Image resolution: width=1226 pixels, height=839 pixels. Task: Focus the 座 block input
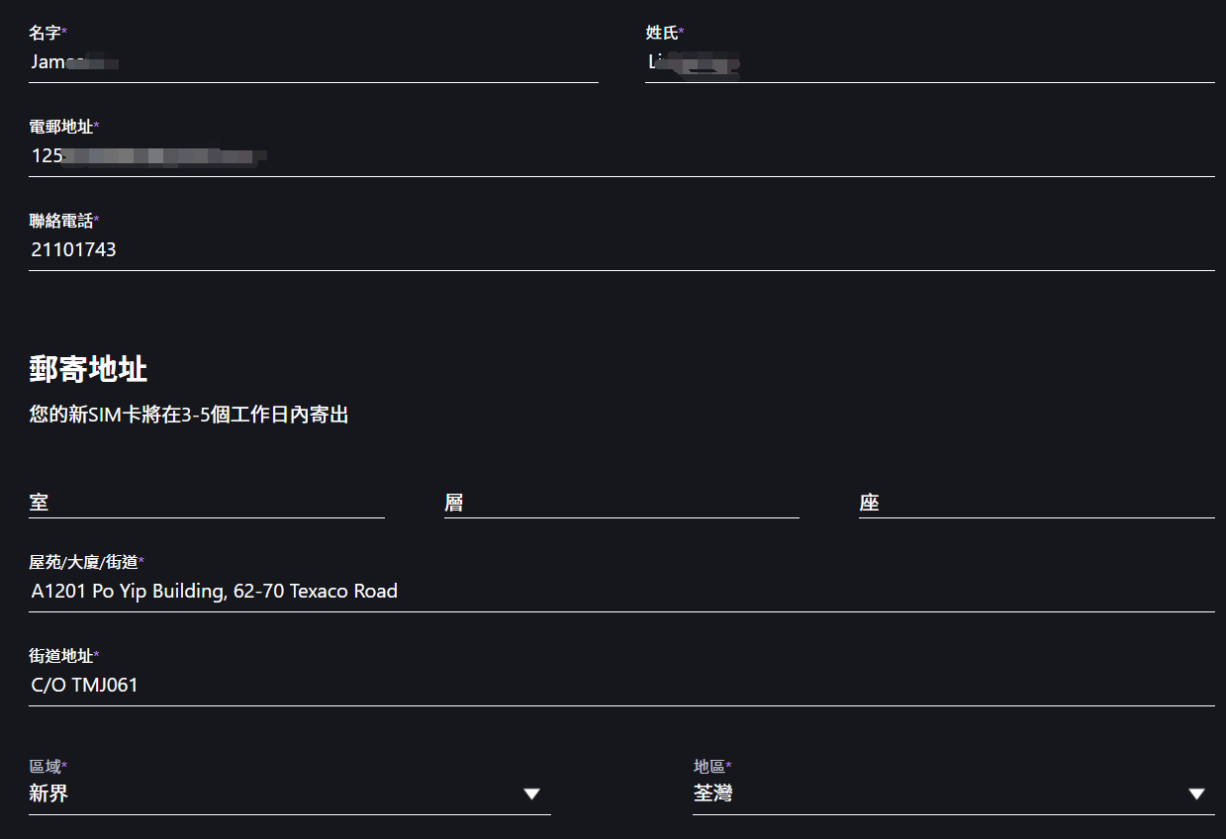1037,503
